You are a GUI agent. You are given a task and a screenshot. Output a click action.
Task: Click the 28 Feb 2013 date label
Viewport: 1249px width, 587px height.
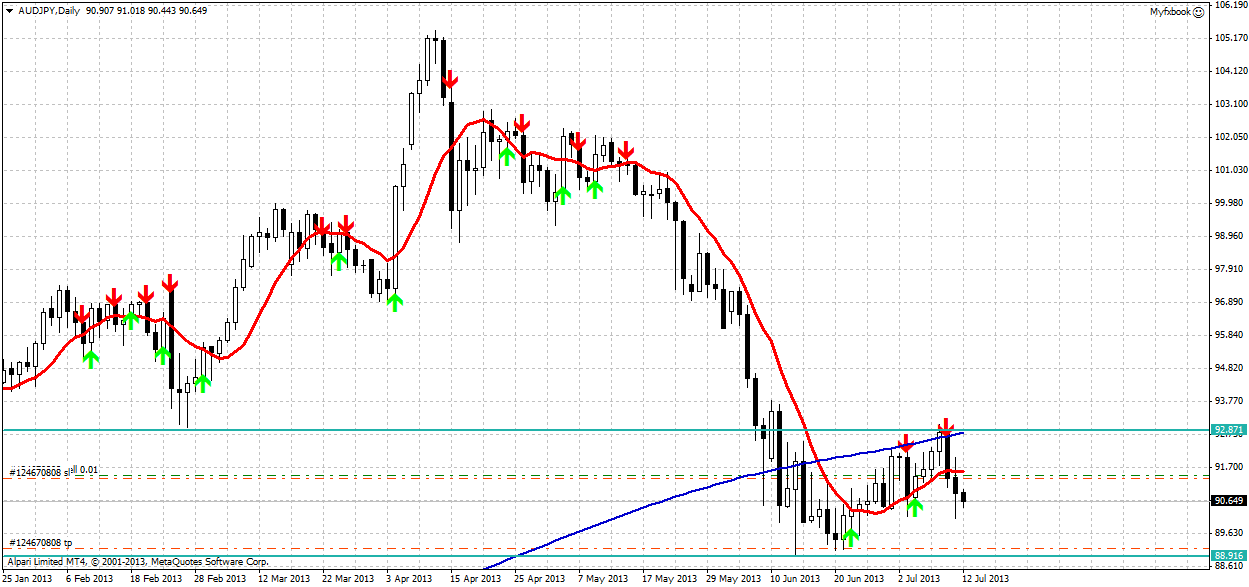tap(220, 579)
